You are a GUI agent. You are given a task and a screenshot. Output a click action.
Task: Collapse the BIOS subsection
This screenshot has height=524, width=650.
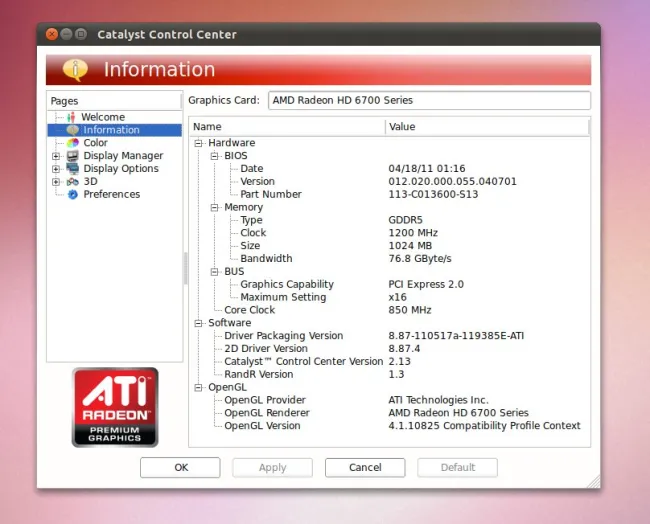point(214,156)
